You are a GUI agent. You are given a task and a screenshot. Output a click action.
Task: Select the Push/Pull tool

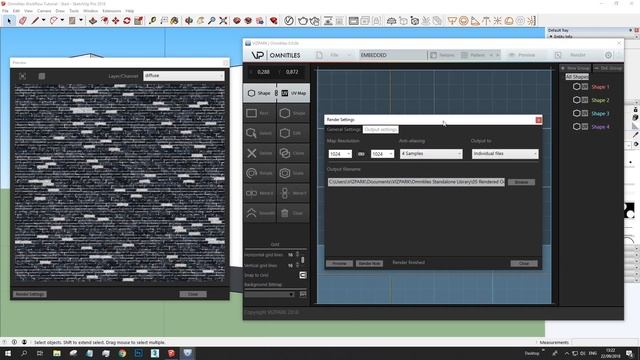coord(93,20)
